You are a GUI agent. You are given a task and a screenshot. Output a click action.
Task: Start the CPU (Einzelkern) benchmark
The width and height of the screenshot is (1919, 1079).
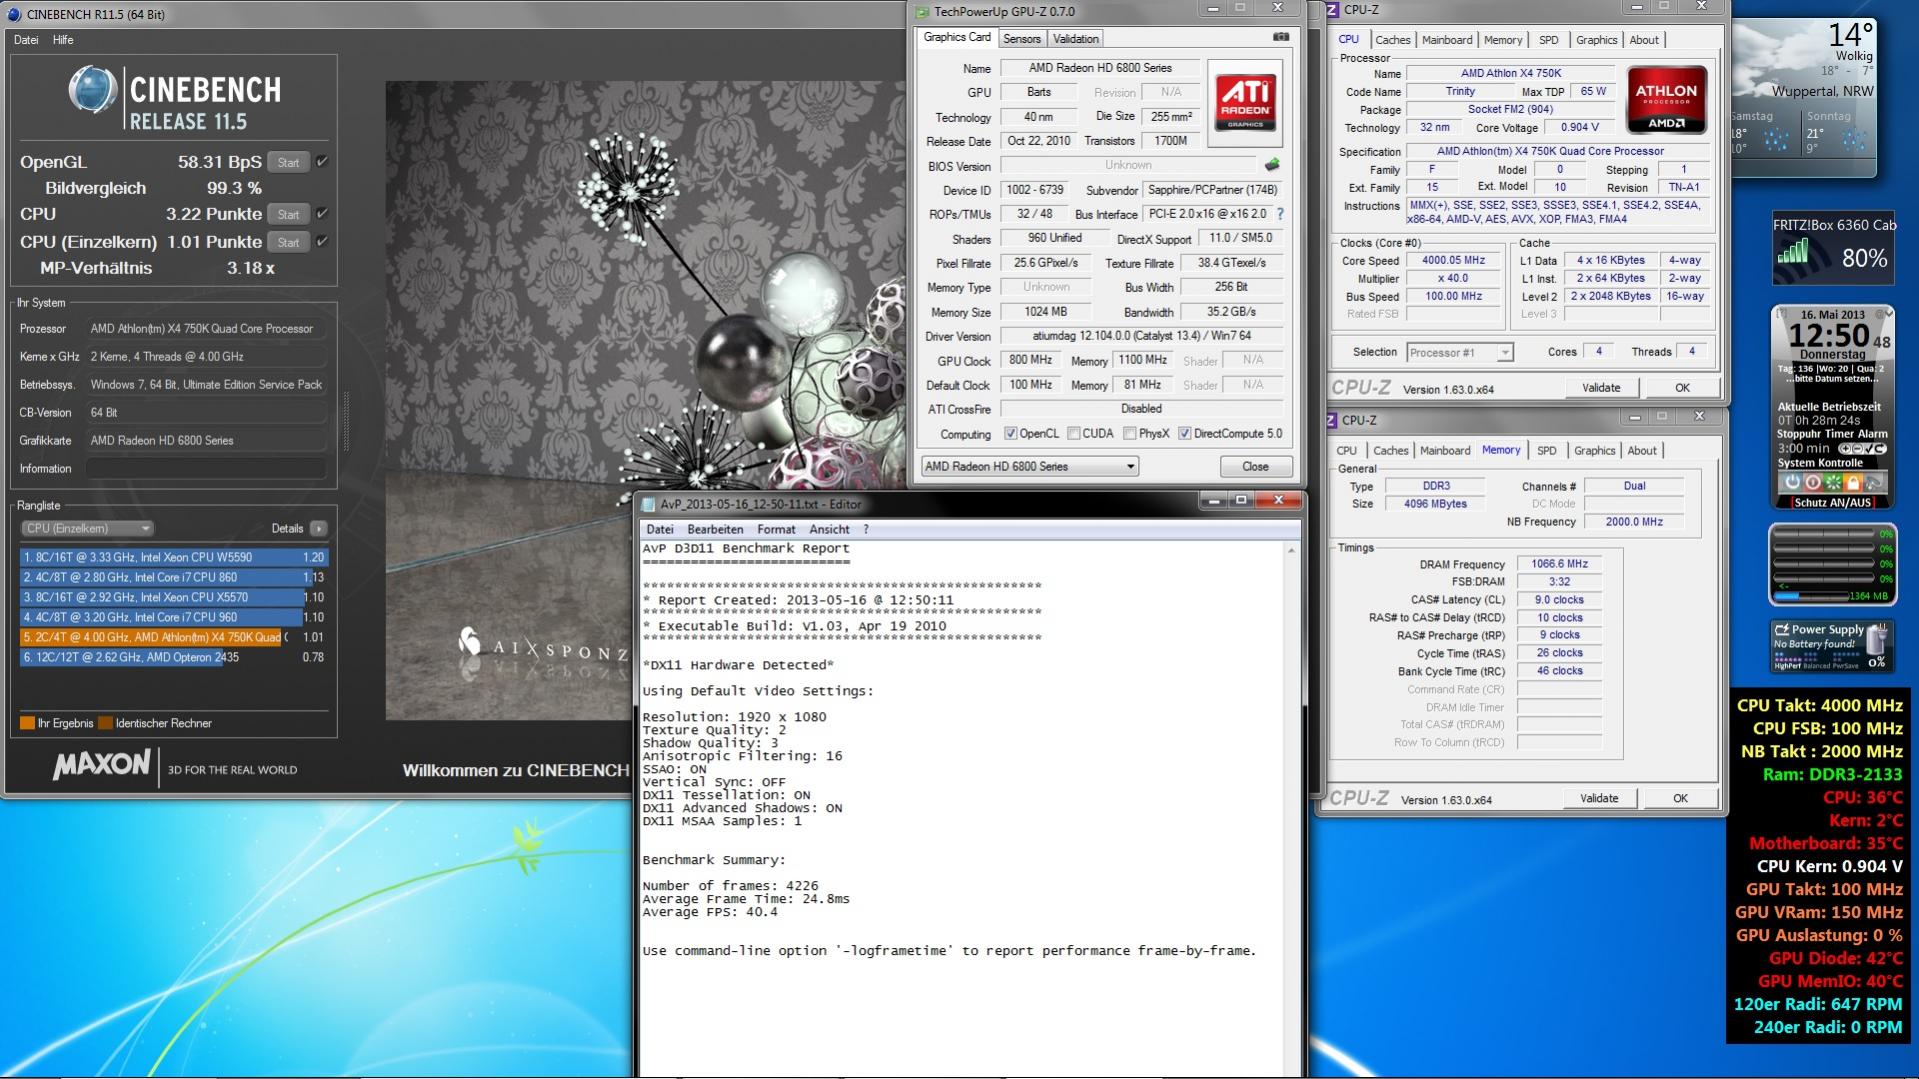click(288, 242)
